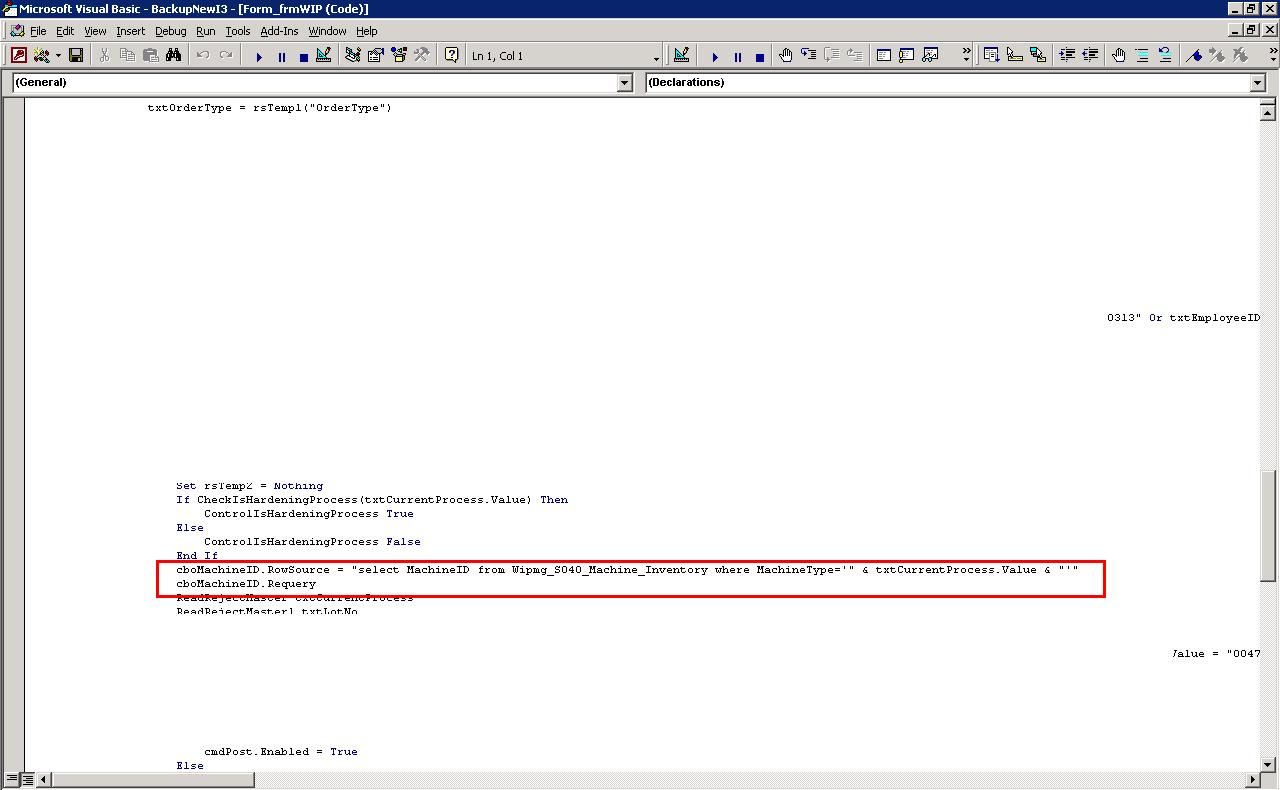Click the Ln 1, Col 1 position indicator

[497, 56]
